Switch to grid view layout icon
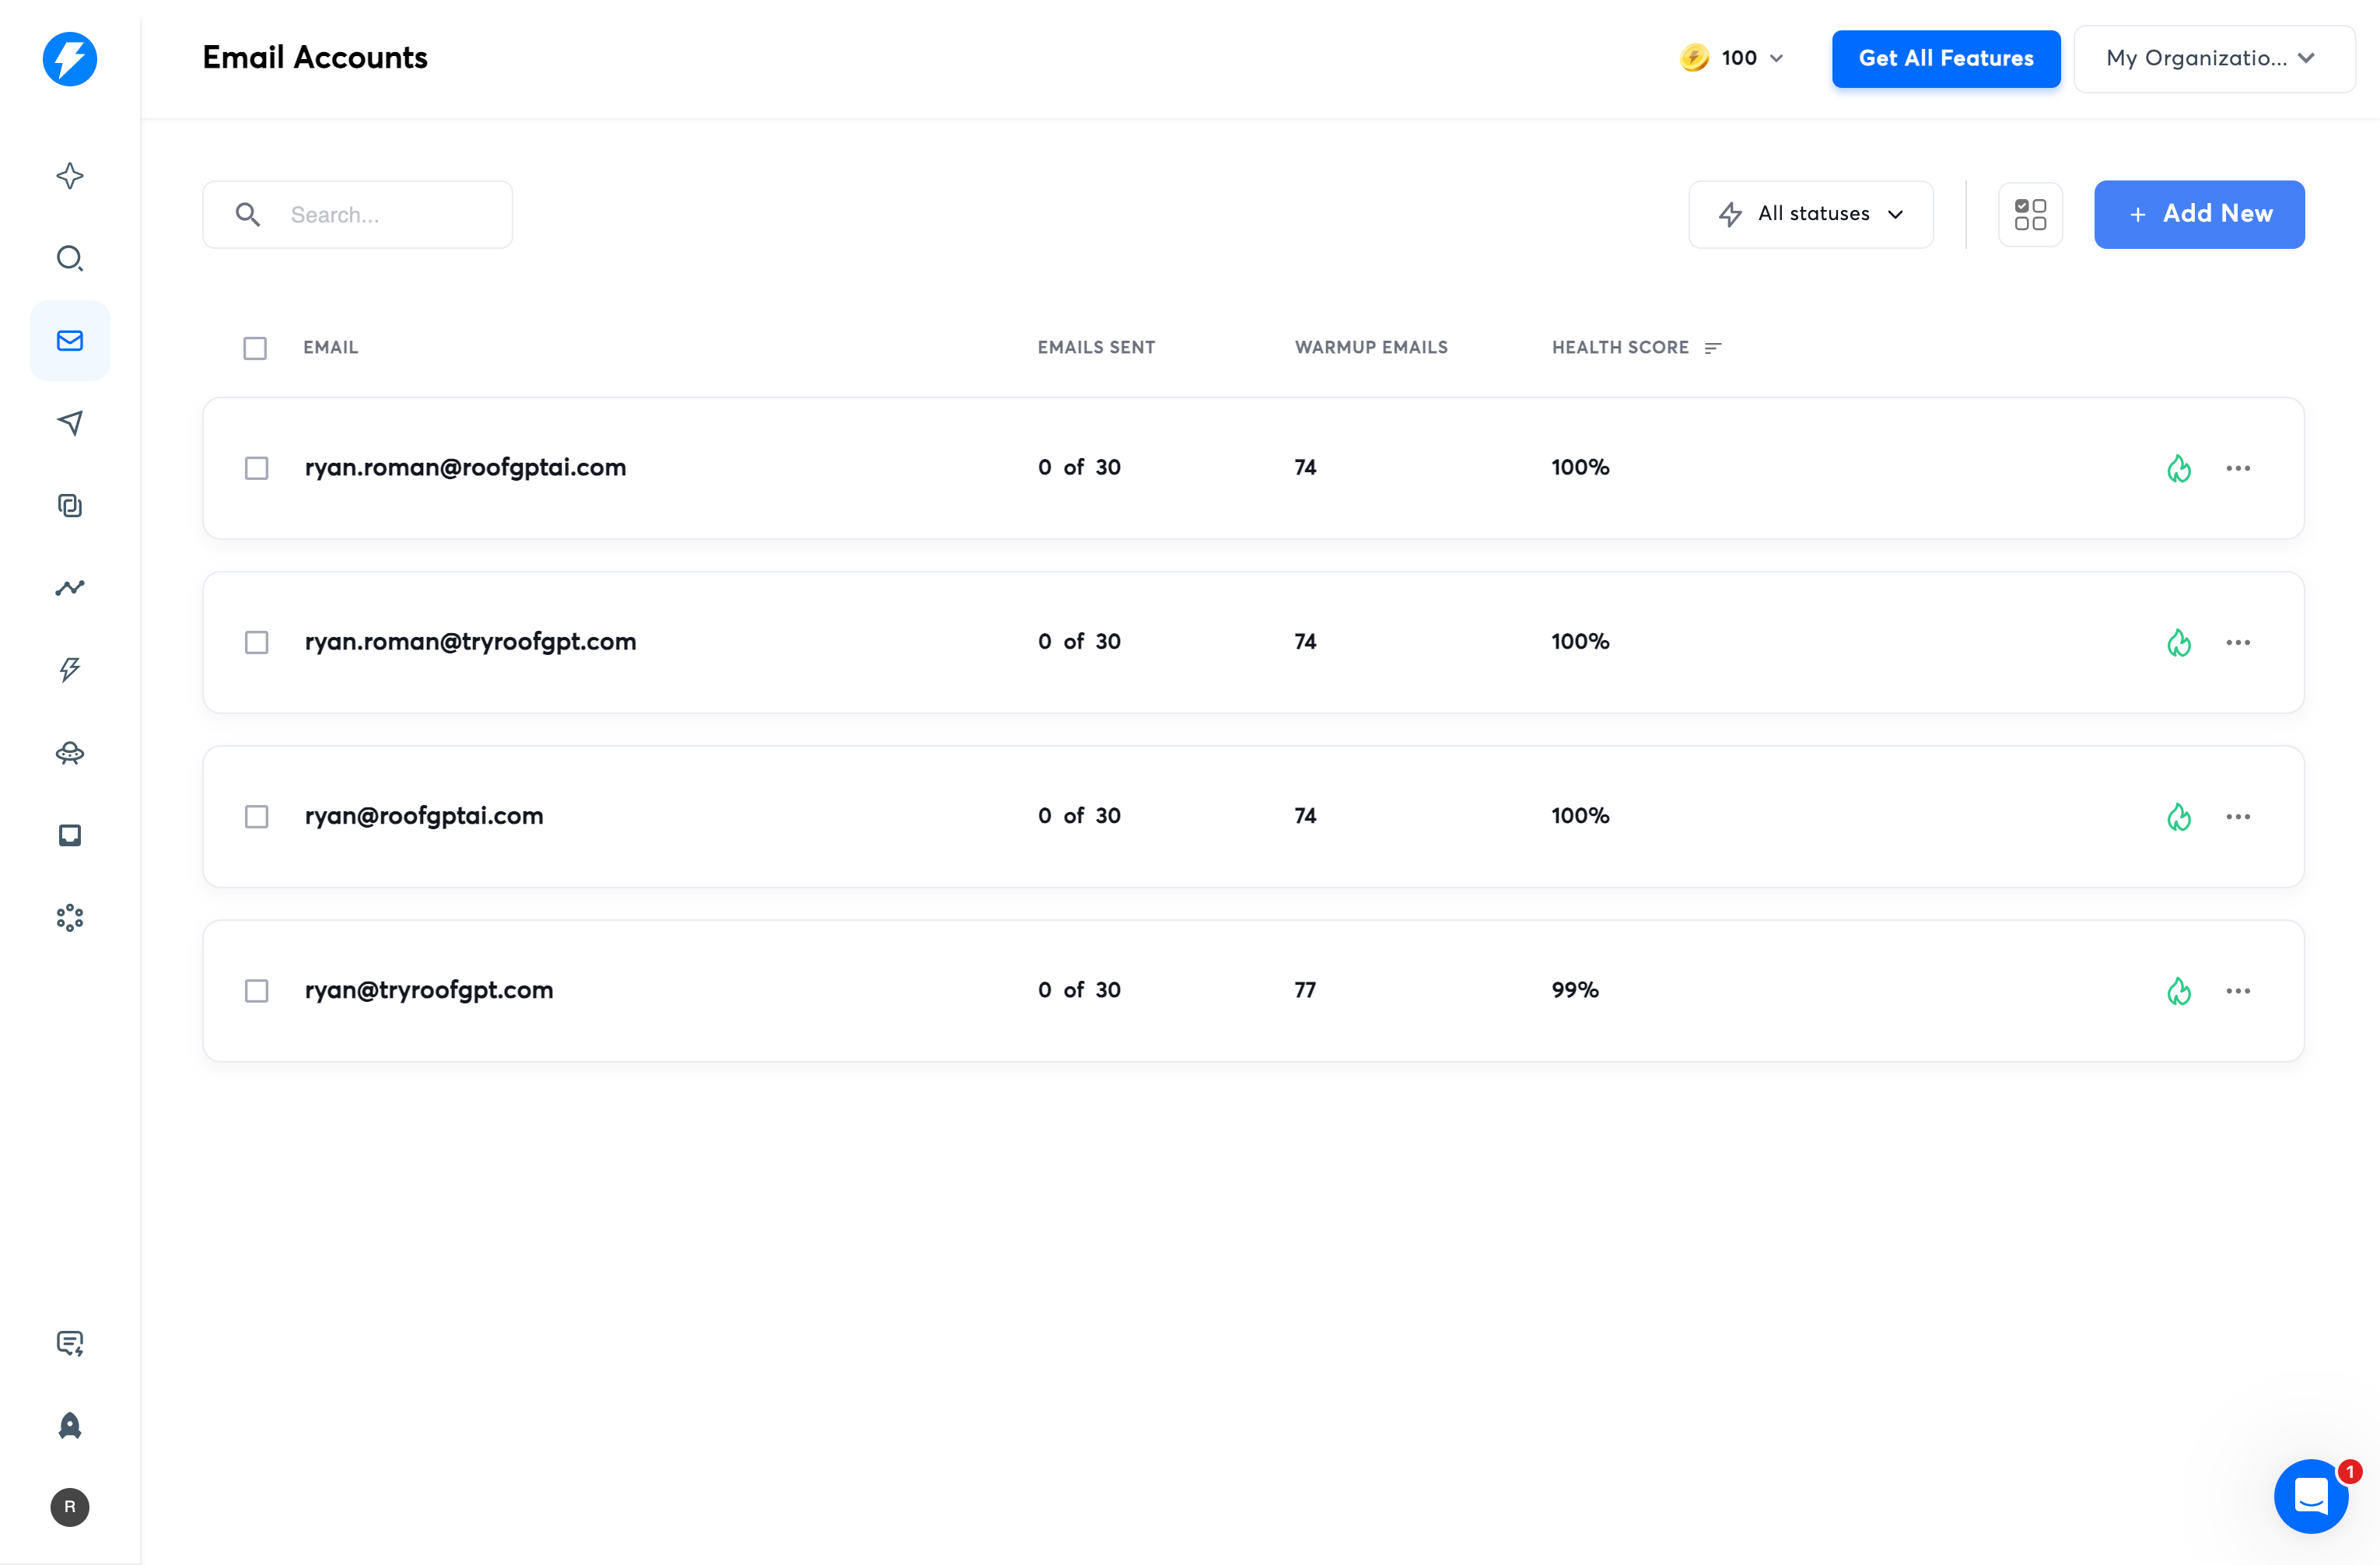 (2030, 214)
